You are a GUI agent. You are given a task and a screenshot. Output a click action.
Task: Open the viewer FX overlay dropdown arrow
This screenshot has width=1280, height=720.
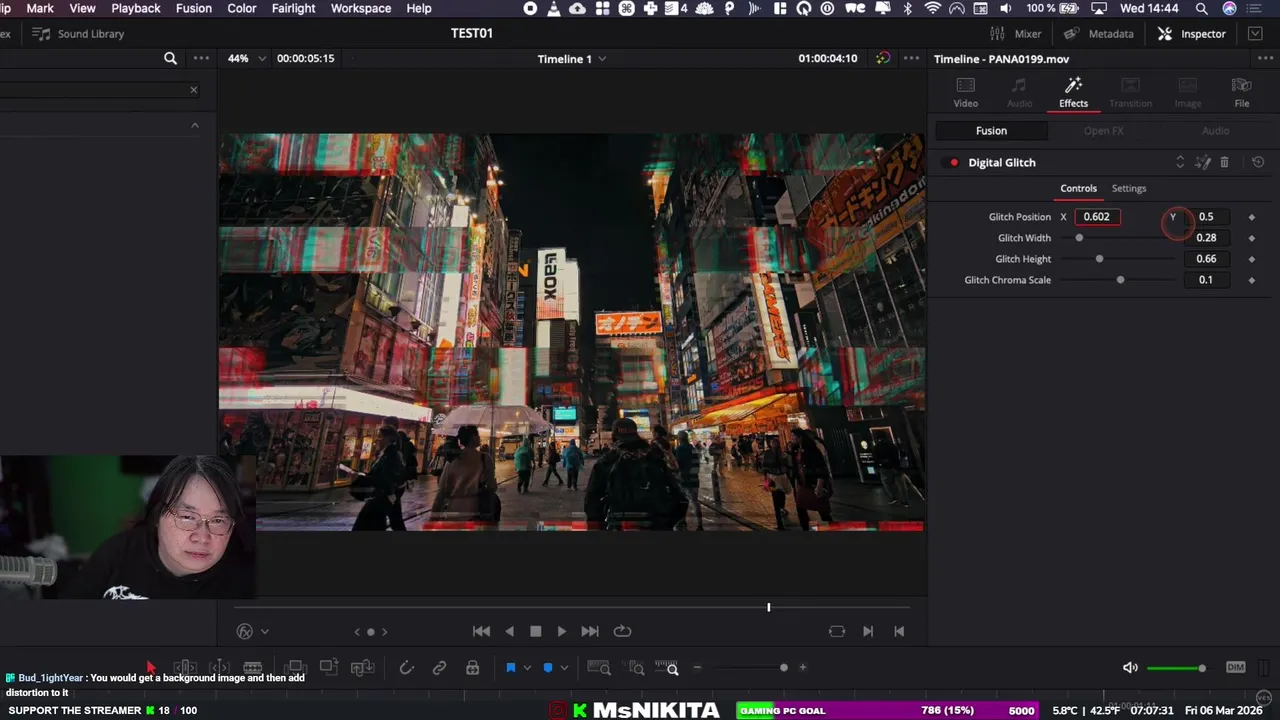coord(264,631)
